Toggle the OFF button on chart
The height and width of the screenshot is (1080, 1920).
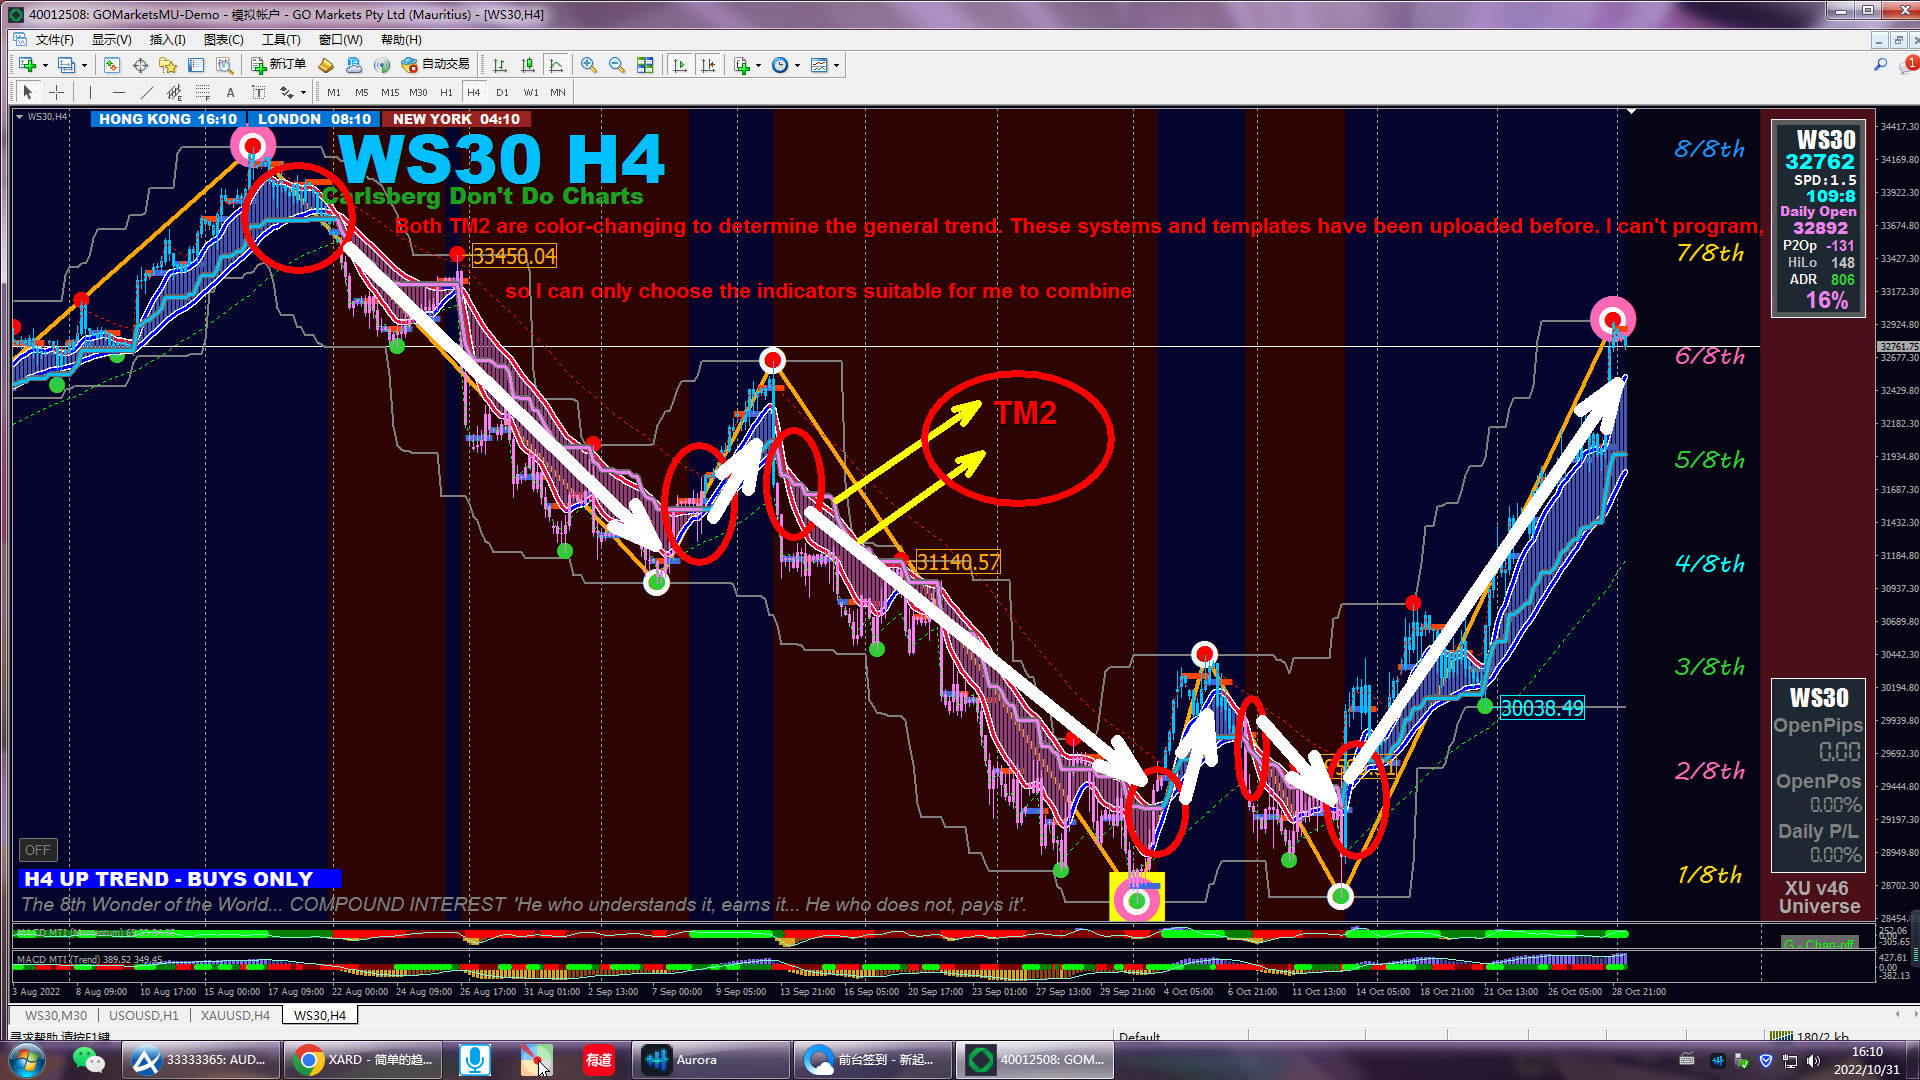pyautogui.click(x=38, y=850)
